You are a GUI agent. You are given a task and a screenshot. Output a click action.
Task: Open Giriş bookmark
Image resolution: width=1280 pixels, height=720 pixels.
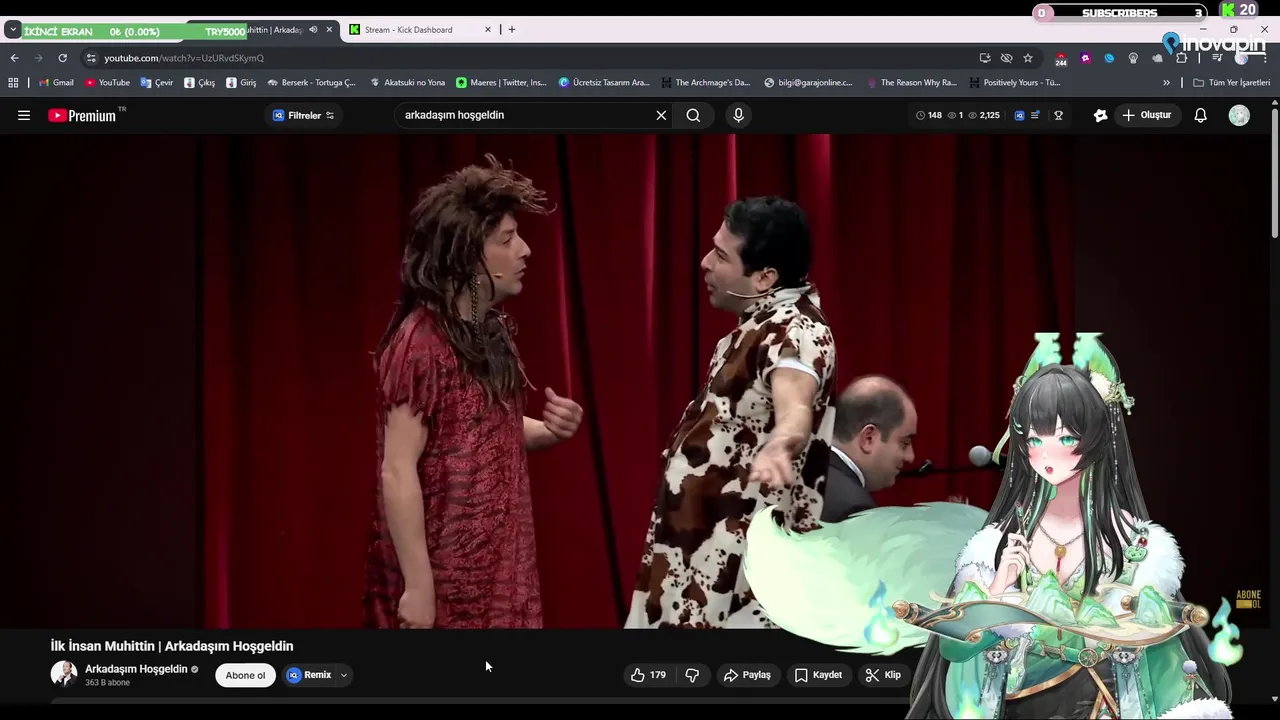click(x=241, y=83)
